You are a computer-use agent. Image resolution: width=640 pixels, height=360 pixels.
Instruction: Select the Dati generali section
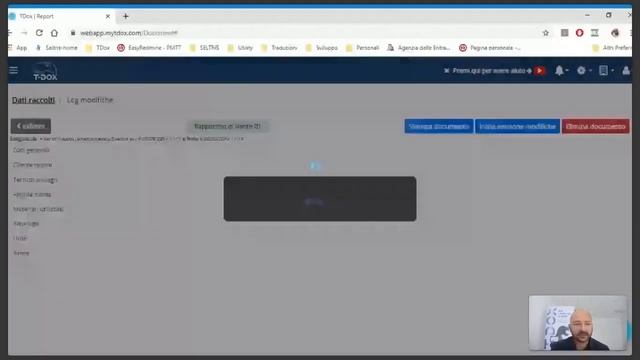click(x=31, y=150)
